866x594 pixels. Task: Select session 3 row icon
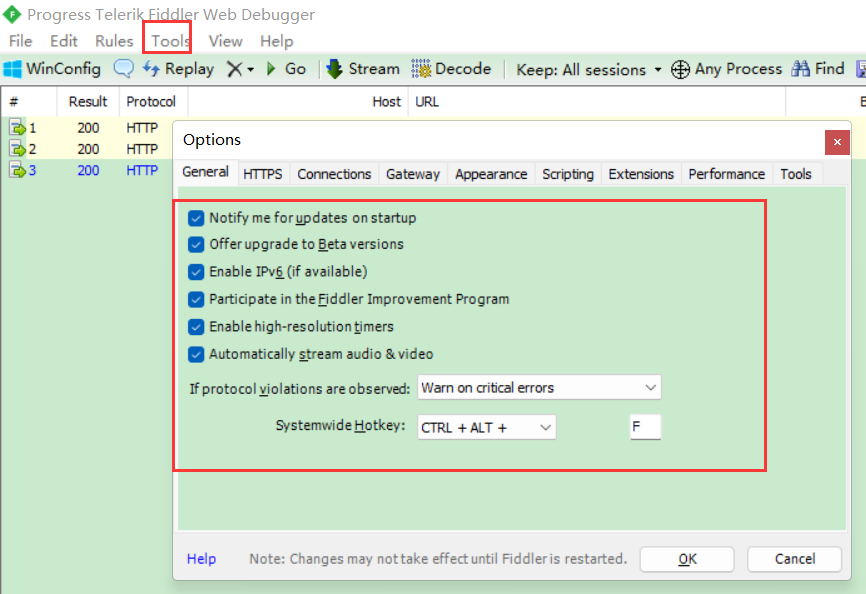pyautogui.click(x=17, y=170)
